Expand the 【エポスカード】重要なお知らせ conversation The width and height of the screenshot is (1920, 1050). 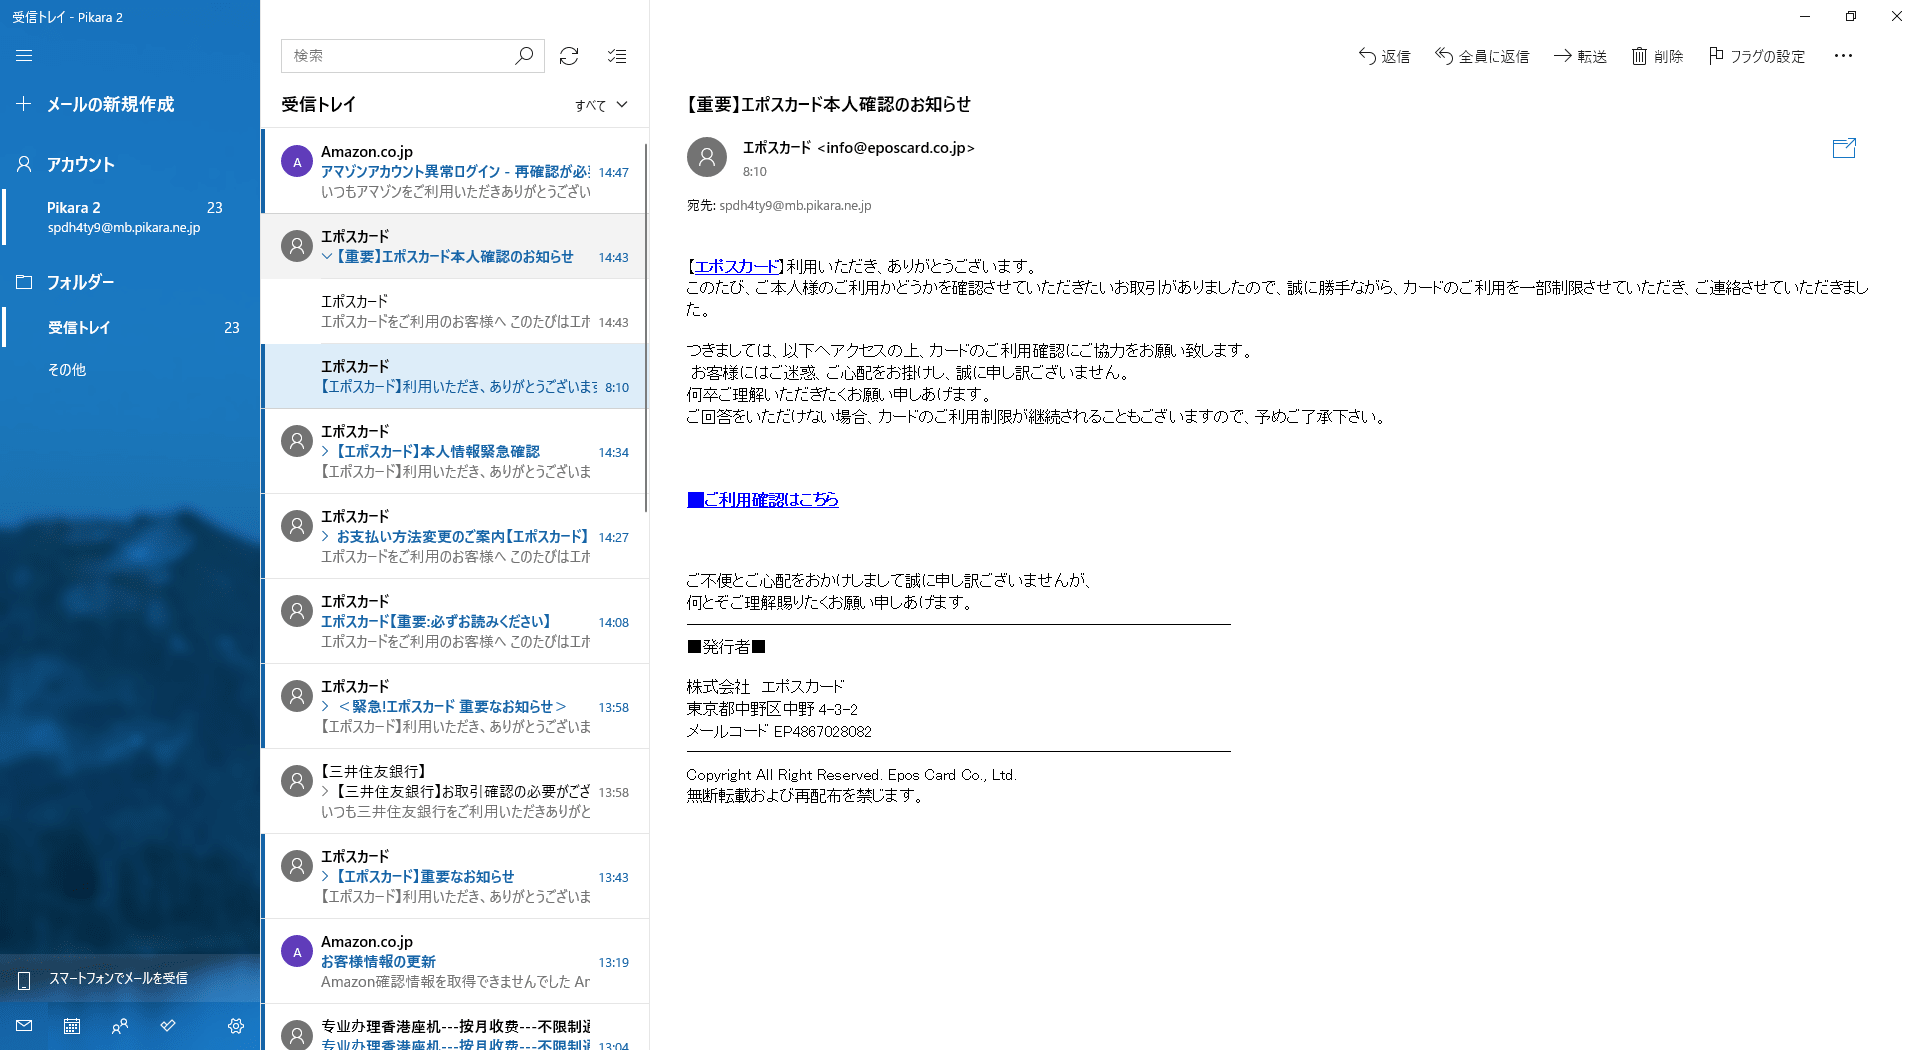(x=326, y=877)
